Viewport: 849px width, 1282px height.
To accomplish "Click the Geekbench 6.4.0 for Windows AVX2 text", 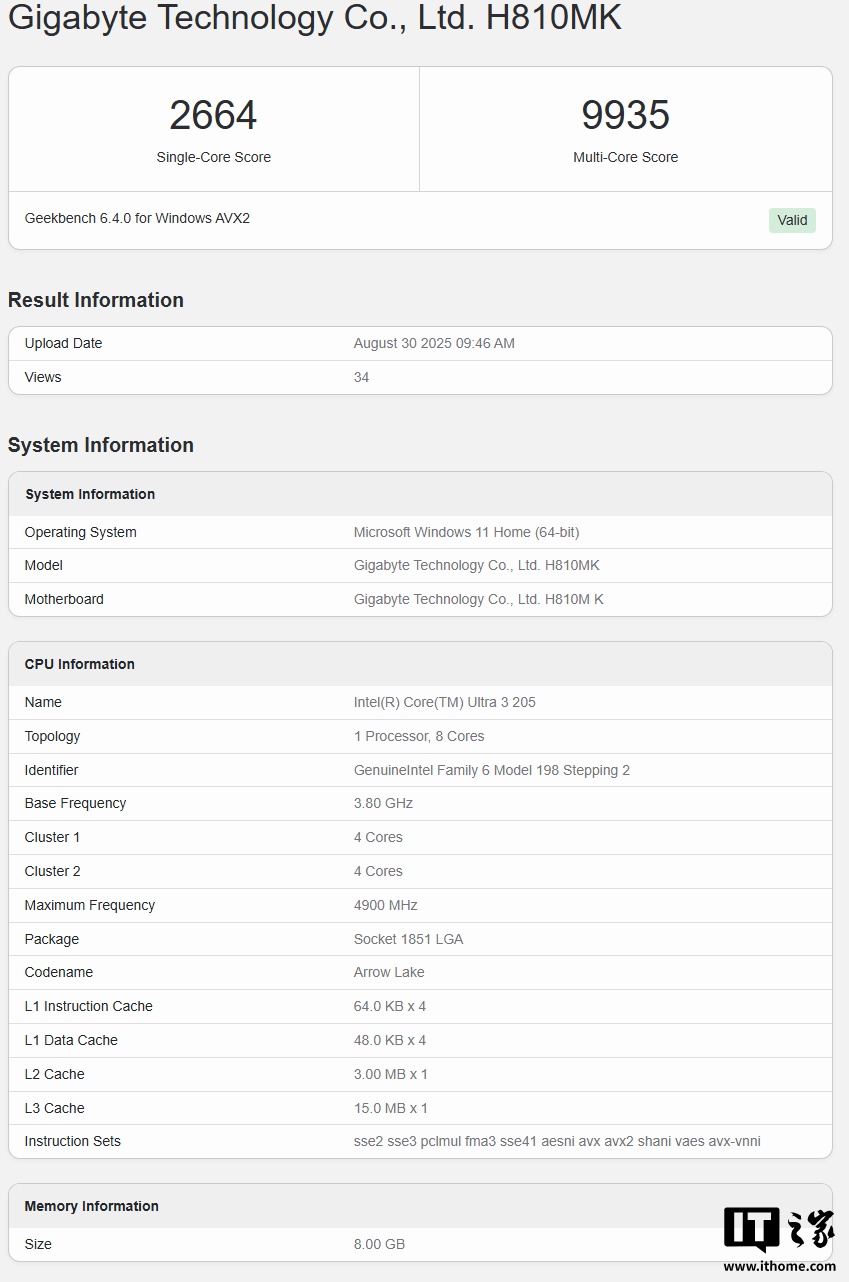I will point(137,218).
